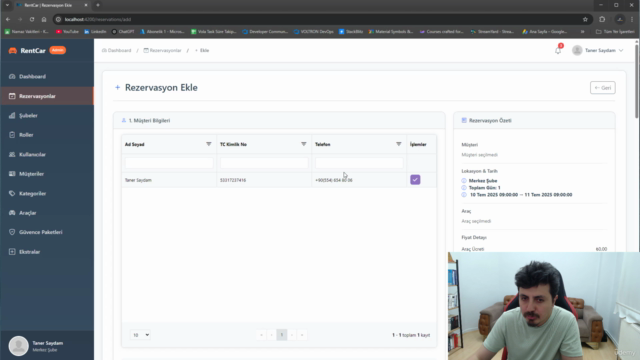Show more bookmarks chevron
640x360 pixels.
pos(582,31)
